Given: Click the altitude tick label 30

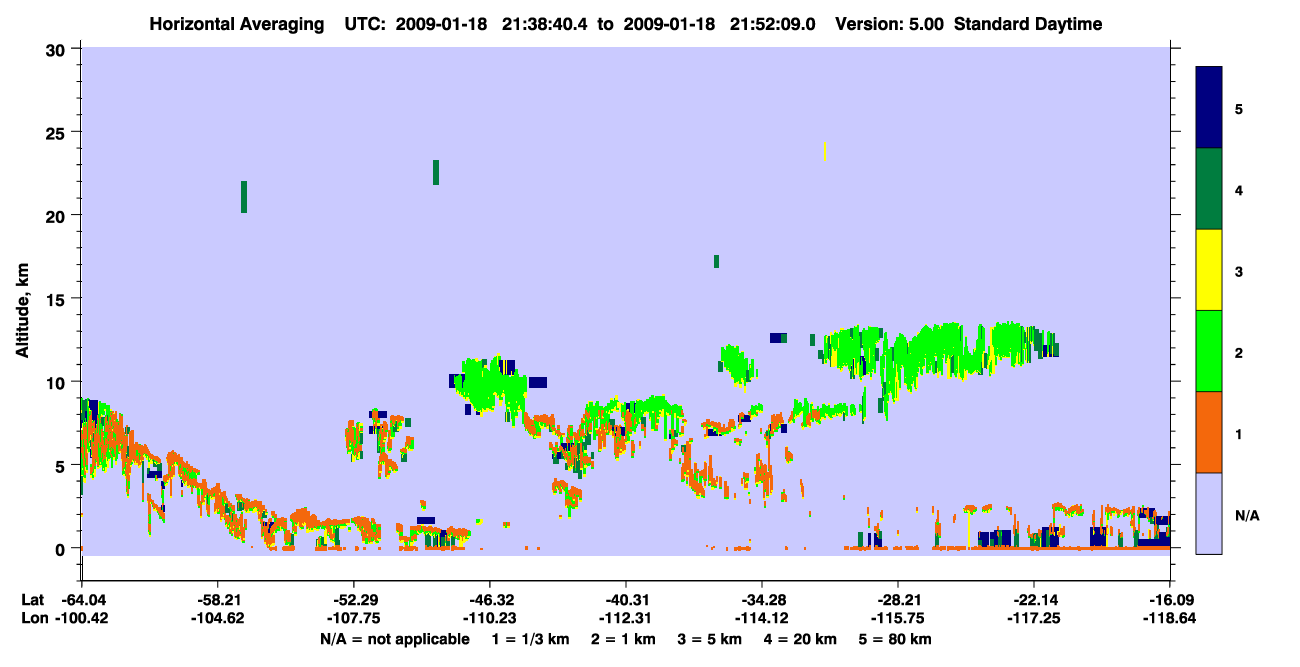Looking at the screenshot, I should [57, 49].
